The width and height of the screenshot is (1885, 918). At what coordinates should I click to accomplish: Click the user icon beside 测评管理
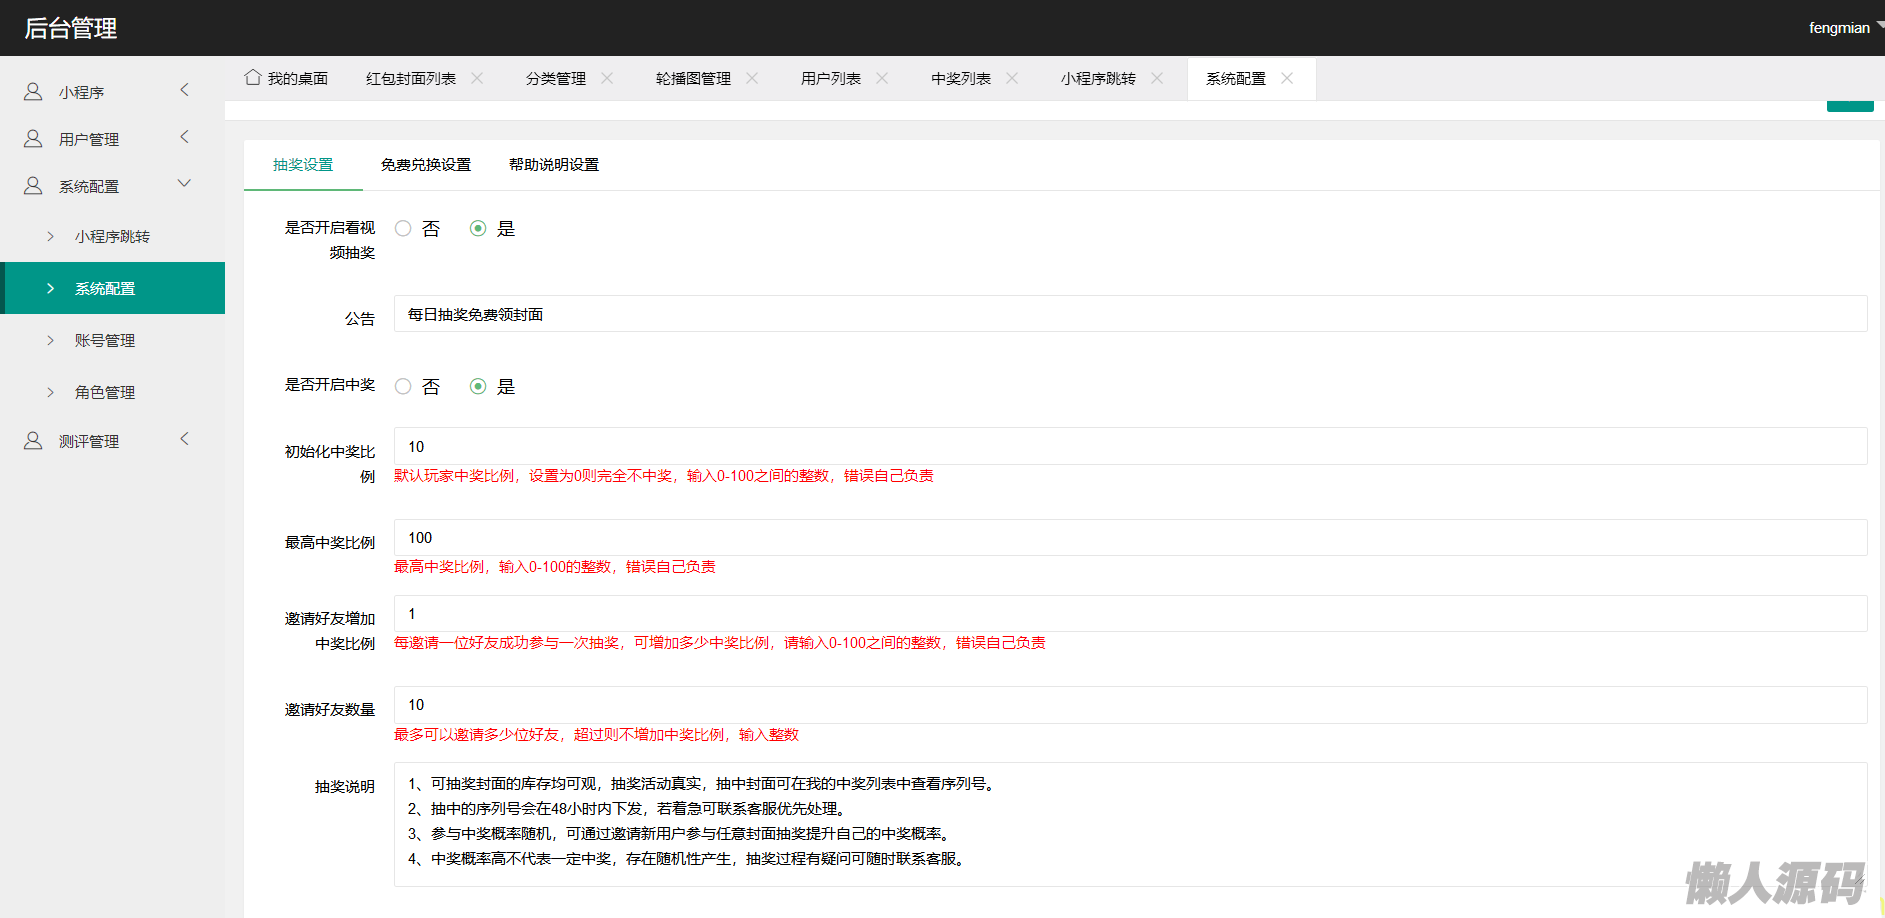33,441
